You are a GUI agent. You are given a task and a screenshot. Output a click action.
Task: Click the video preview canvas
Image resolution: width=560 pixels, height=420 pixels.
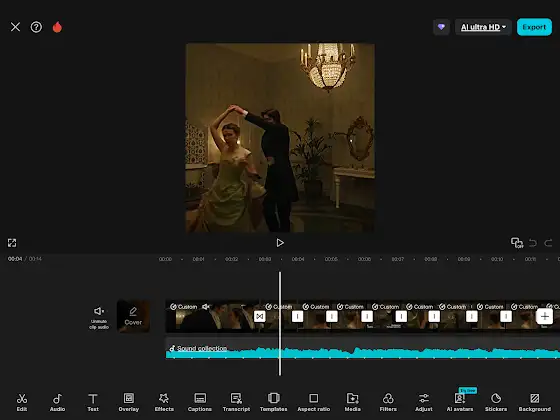280,138
